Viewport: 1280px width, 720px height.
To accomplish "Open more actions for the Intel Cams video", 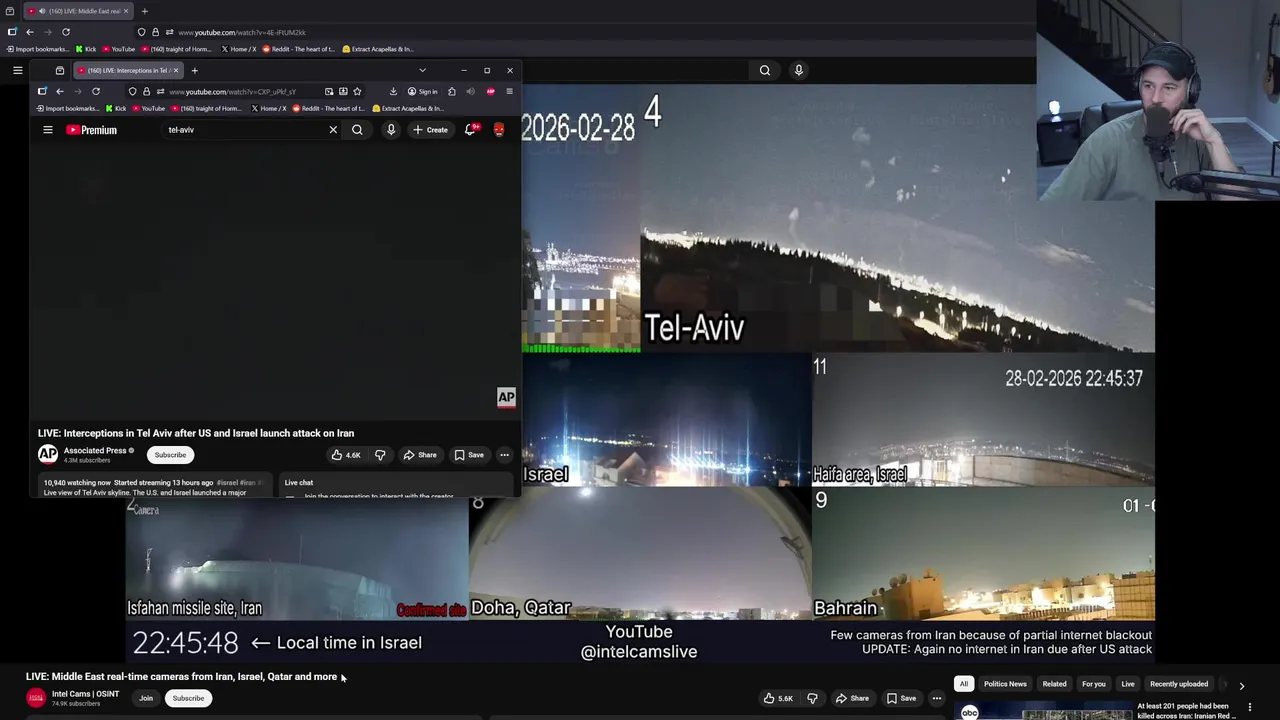I will 937,698.
